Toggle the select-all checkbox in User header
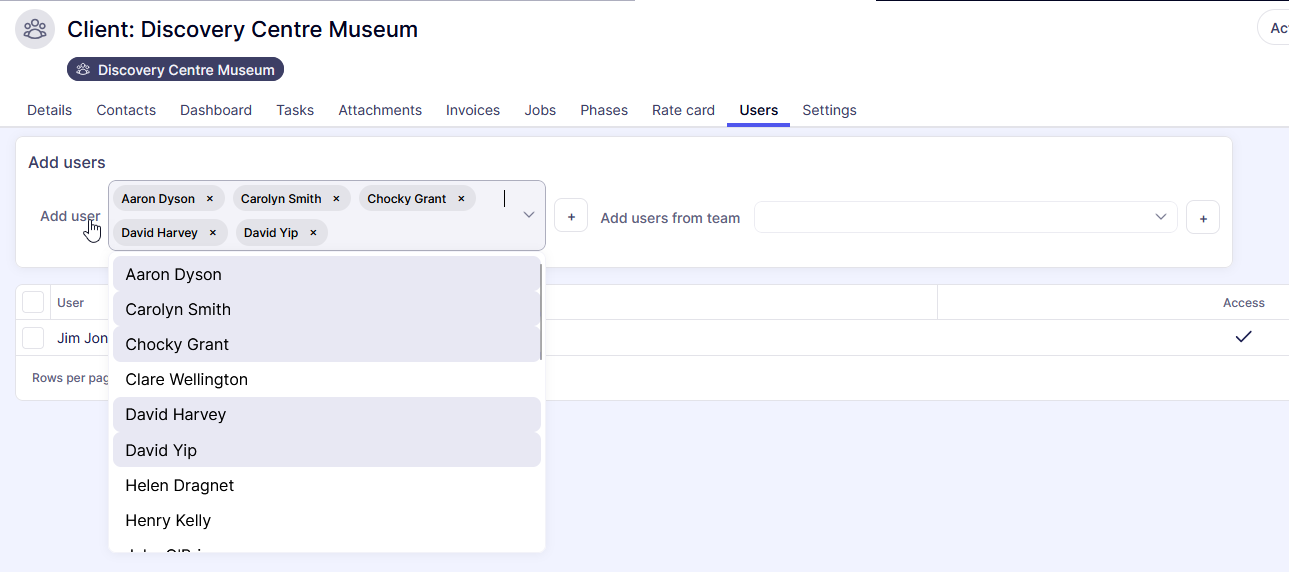This screenshot has height=572, width=1289. (33, 302)
